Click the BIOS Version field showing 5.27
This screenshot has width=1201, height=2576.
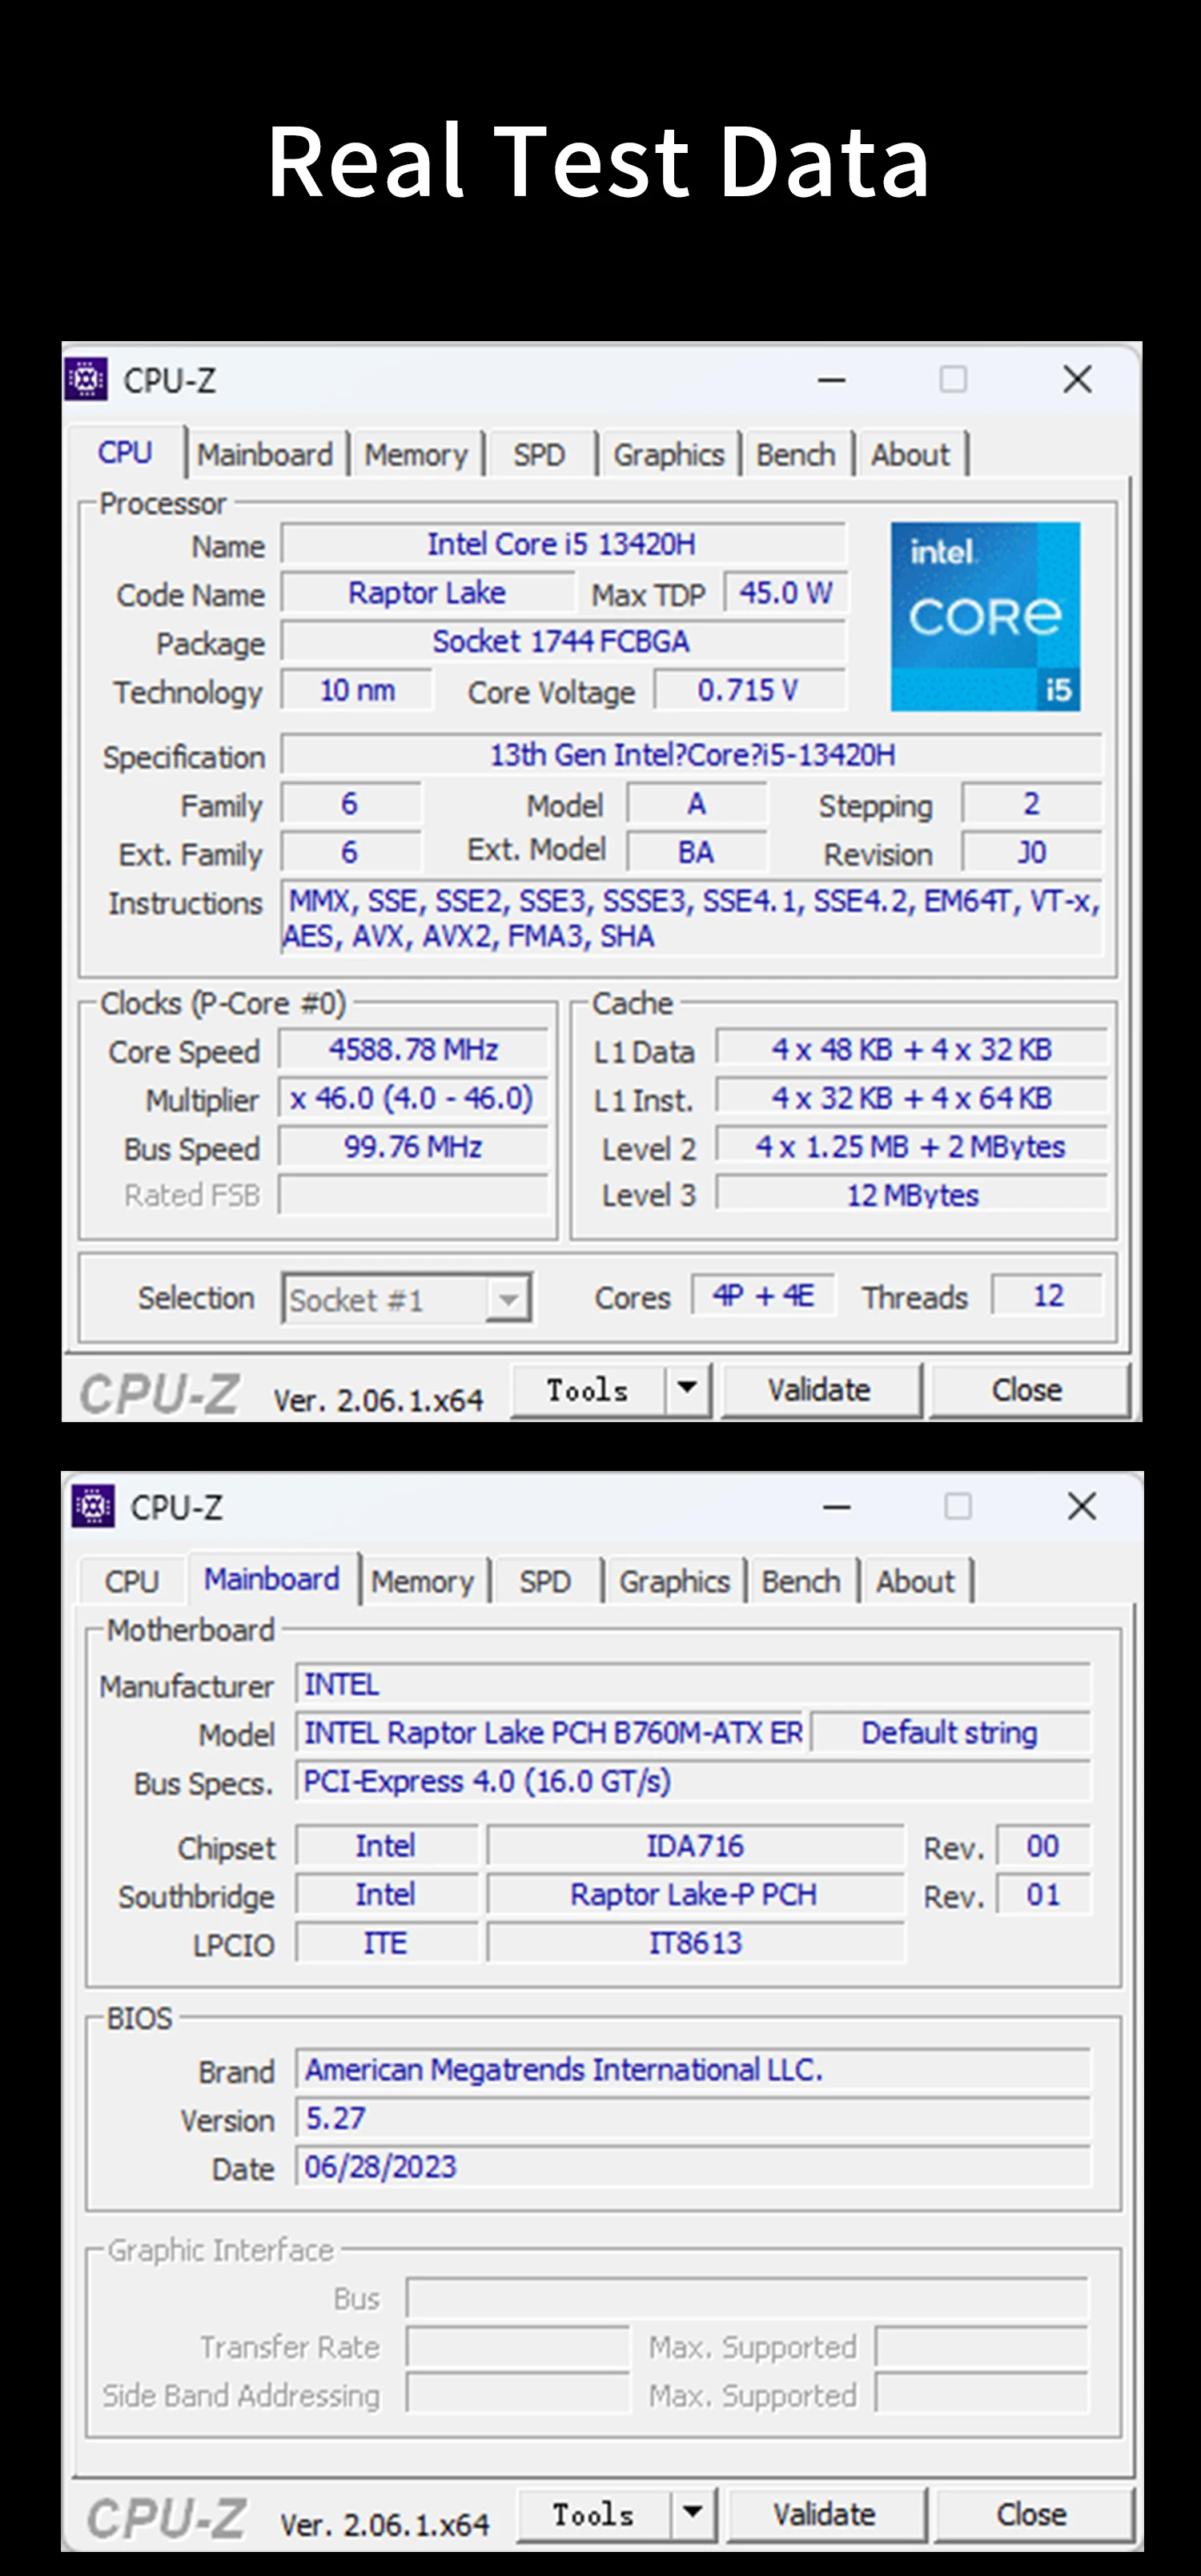tap(692, 2118)
